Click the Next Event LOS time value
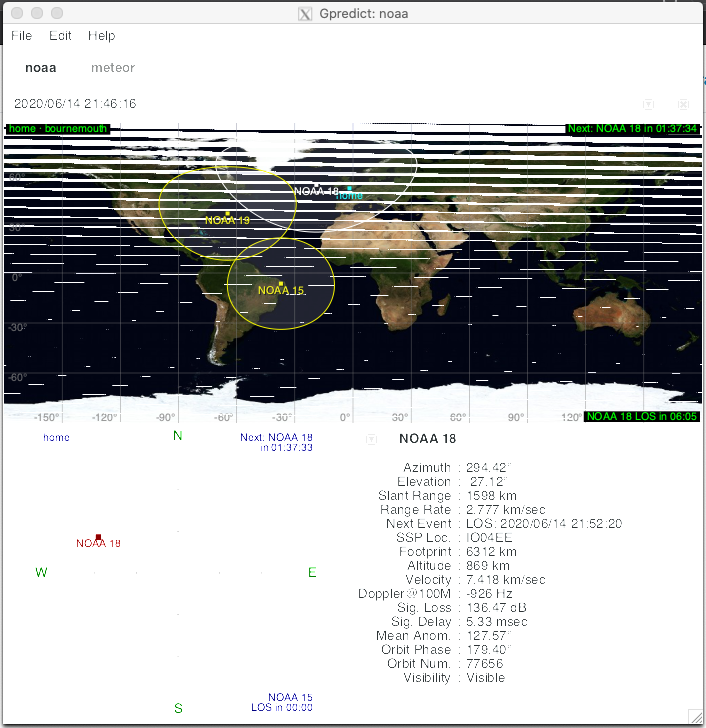This screenshot has height=728, width=706. pyautogui.click(x=544, y=524)
